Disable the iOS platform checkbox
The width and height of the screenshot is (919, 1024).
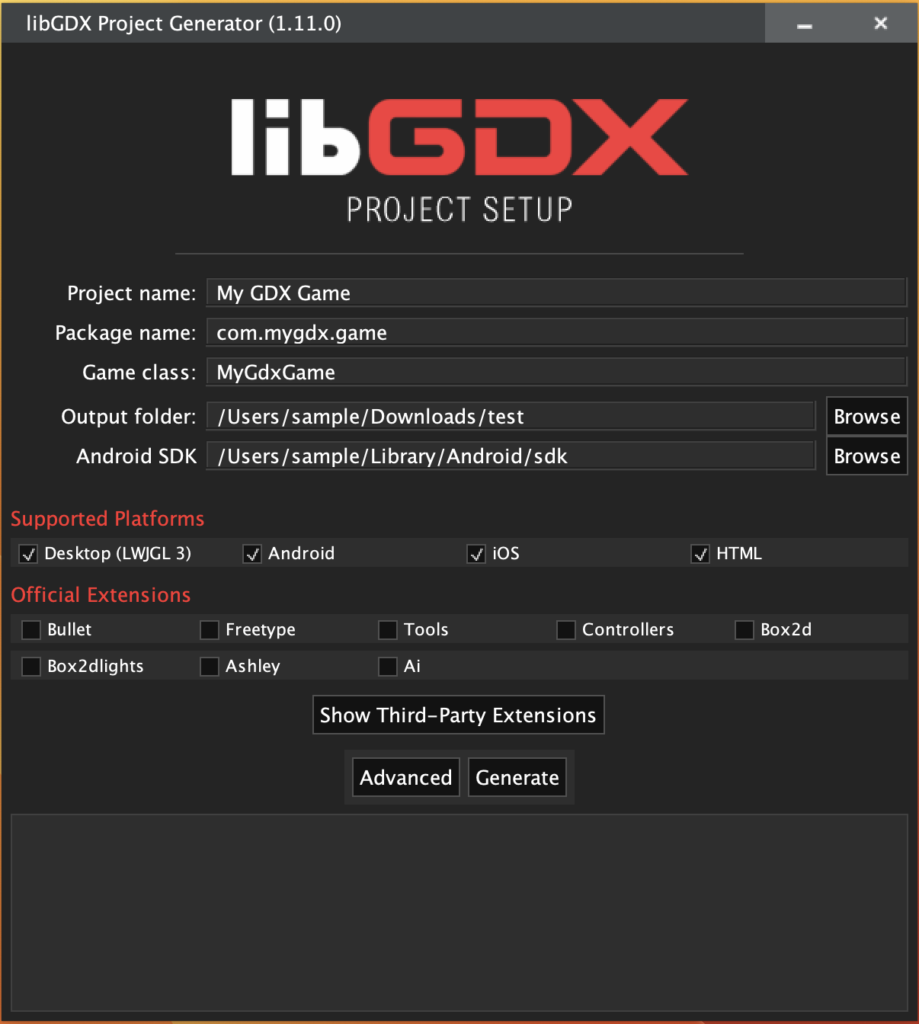tap(477, 554)
